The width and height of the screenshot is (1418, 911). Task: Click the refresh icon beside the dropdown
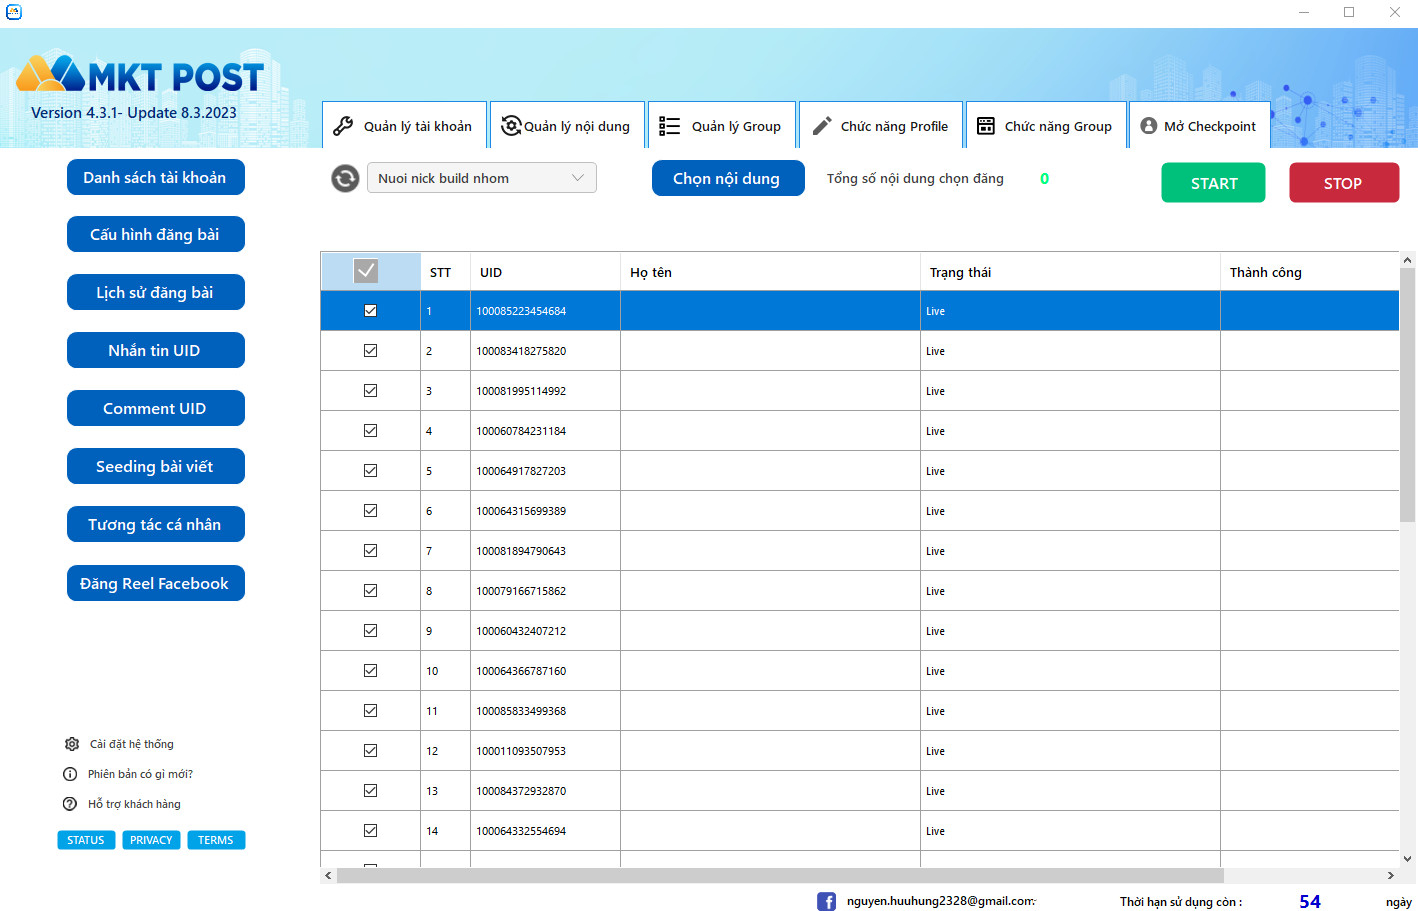click(345, 178)
